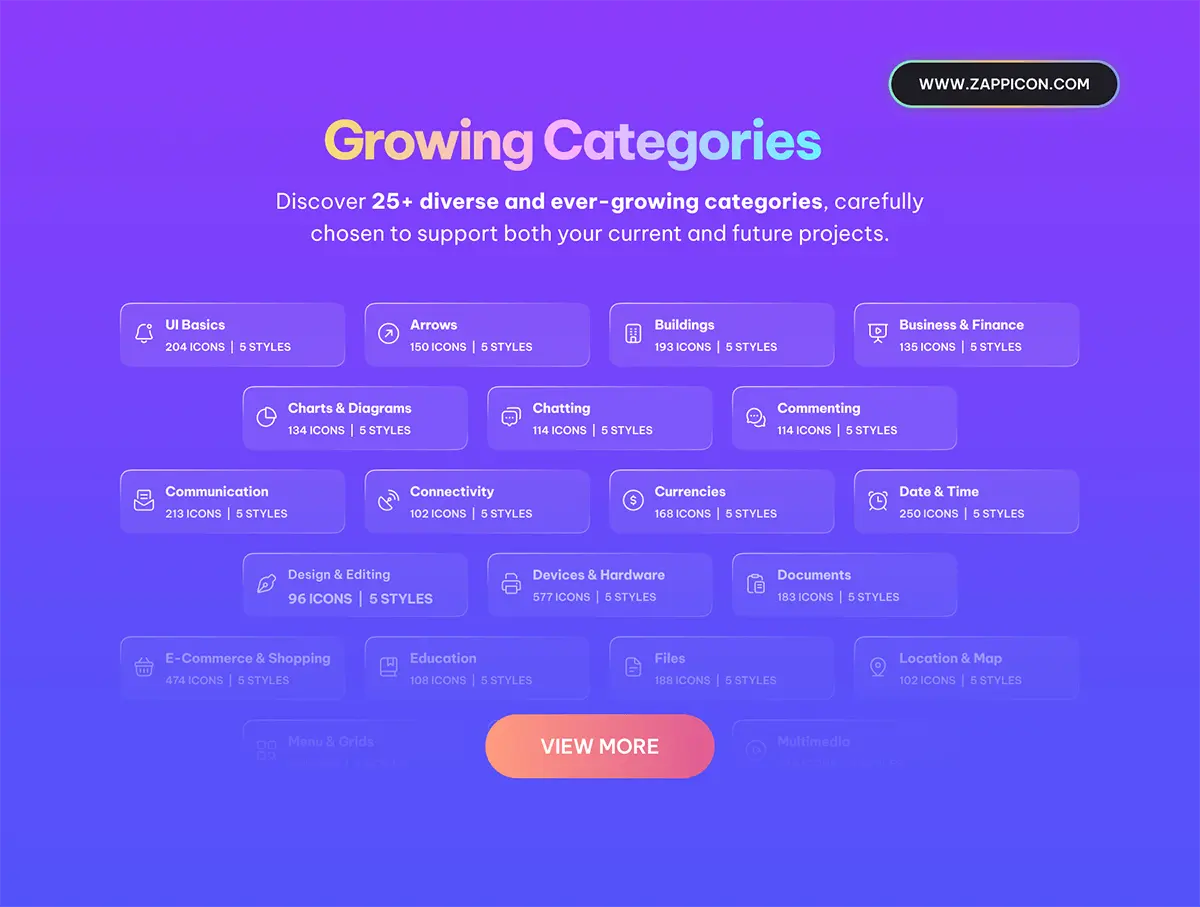Click the Files category document icon
Viewport: 1200px width, 907px height.
click(x=633, y=667)
